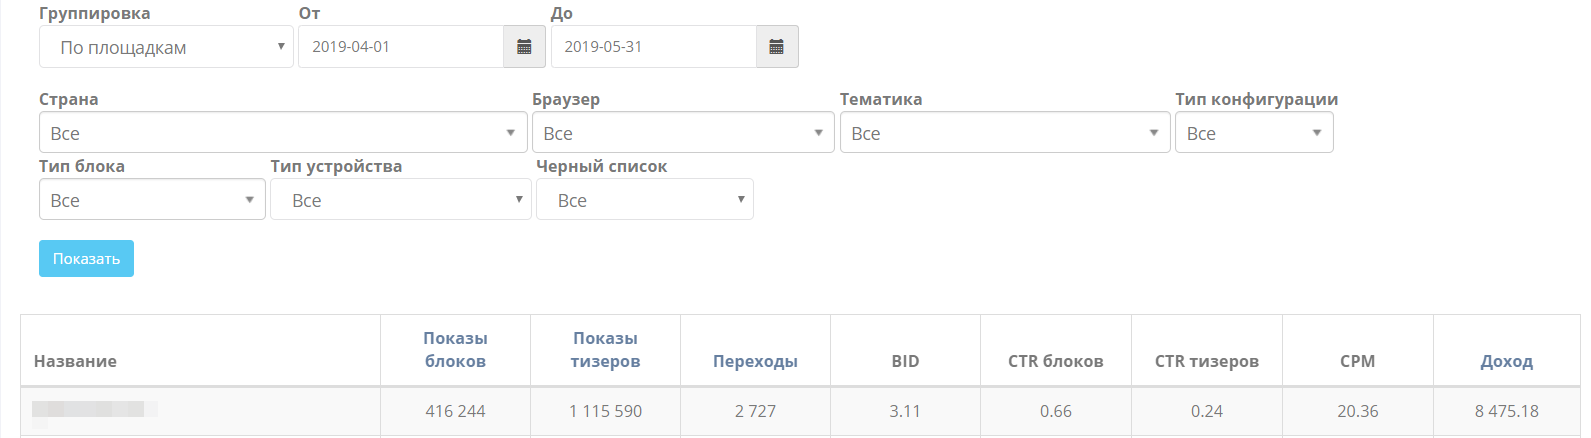Sort by Показы блоков column
This screenshot has height=438, width=1591.
pyautogui.click(x=455, y=350)
